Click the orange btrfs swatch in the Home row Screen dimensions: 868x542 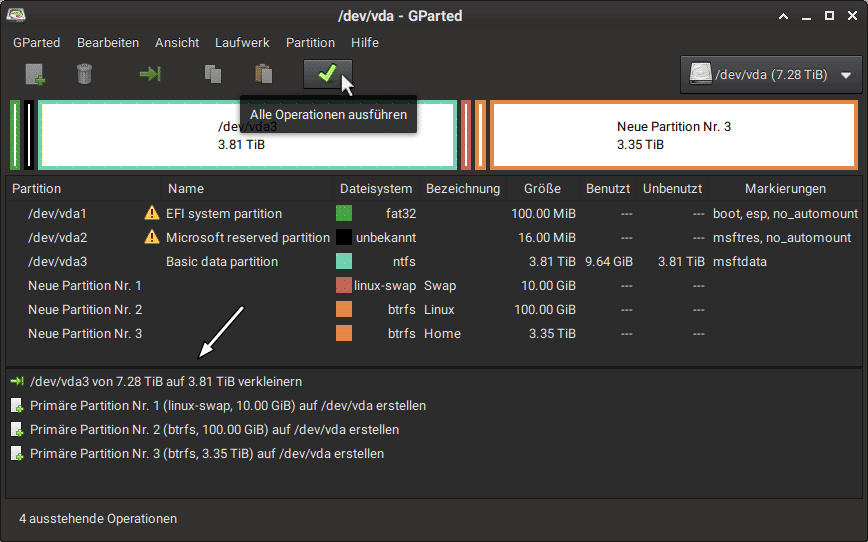[x=344, y=333]
